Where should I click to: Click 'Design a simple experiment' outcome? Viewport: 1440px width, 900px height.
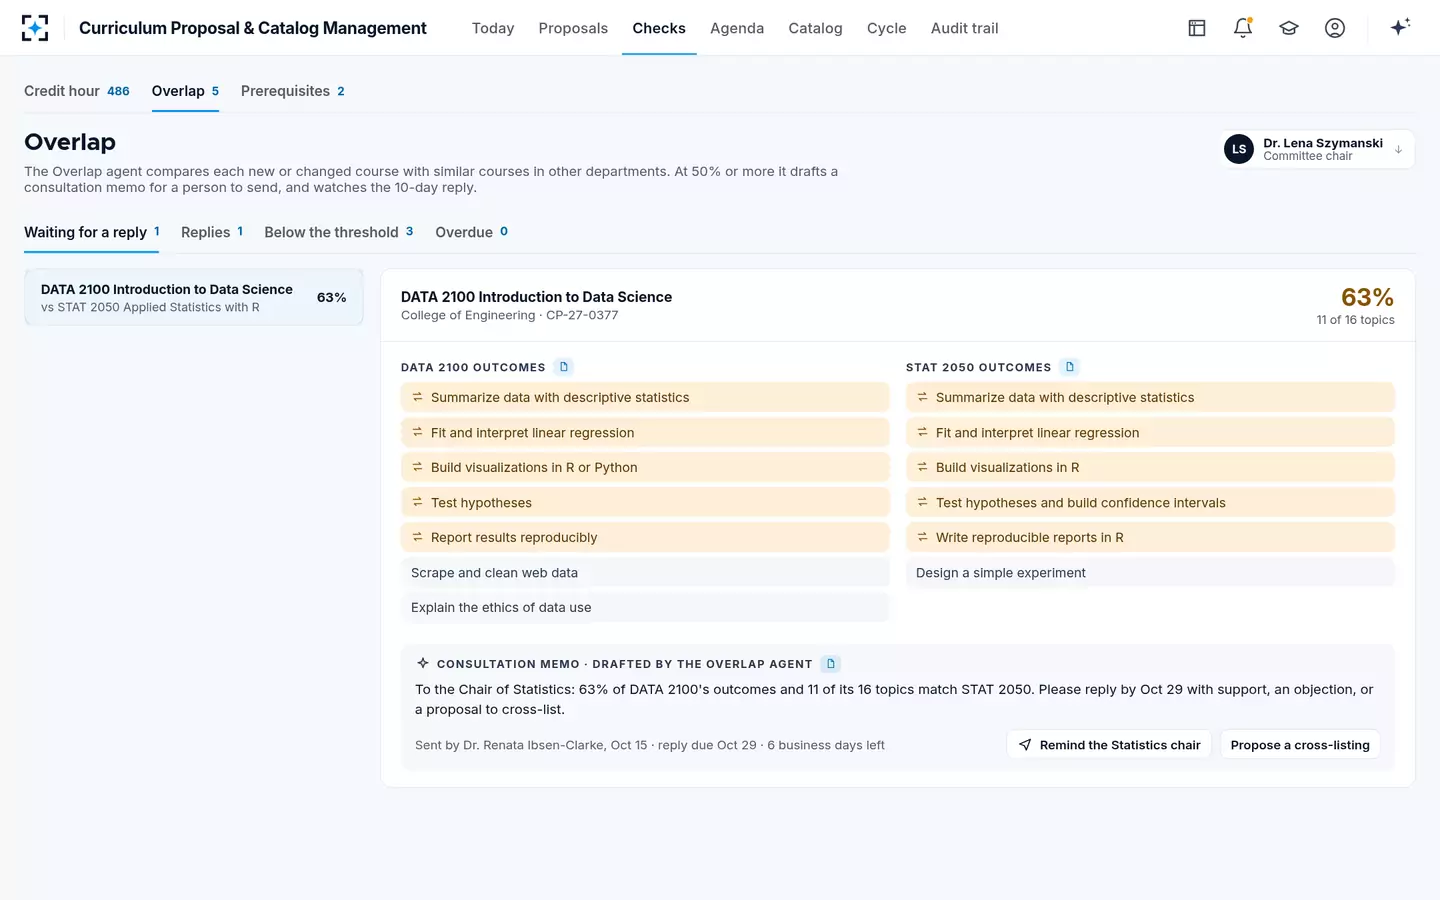click(x=1150, y=572)
